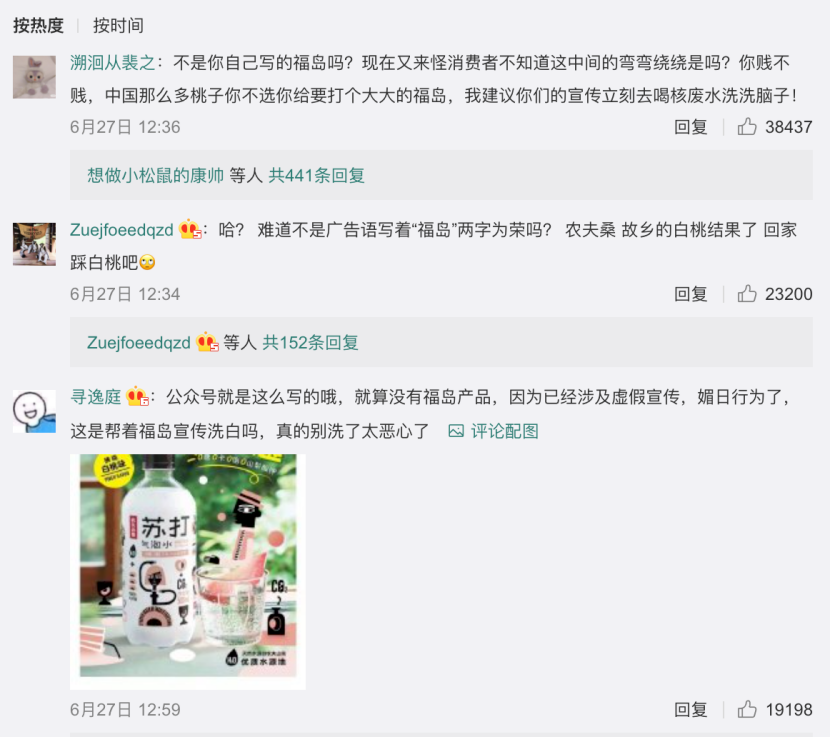The width and height of the screenshot is (830, 737).
Task: Expand 共152条回复 replies
Action: [x=310, y=343]
